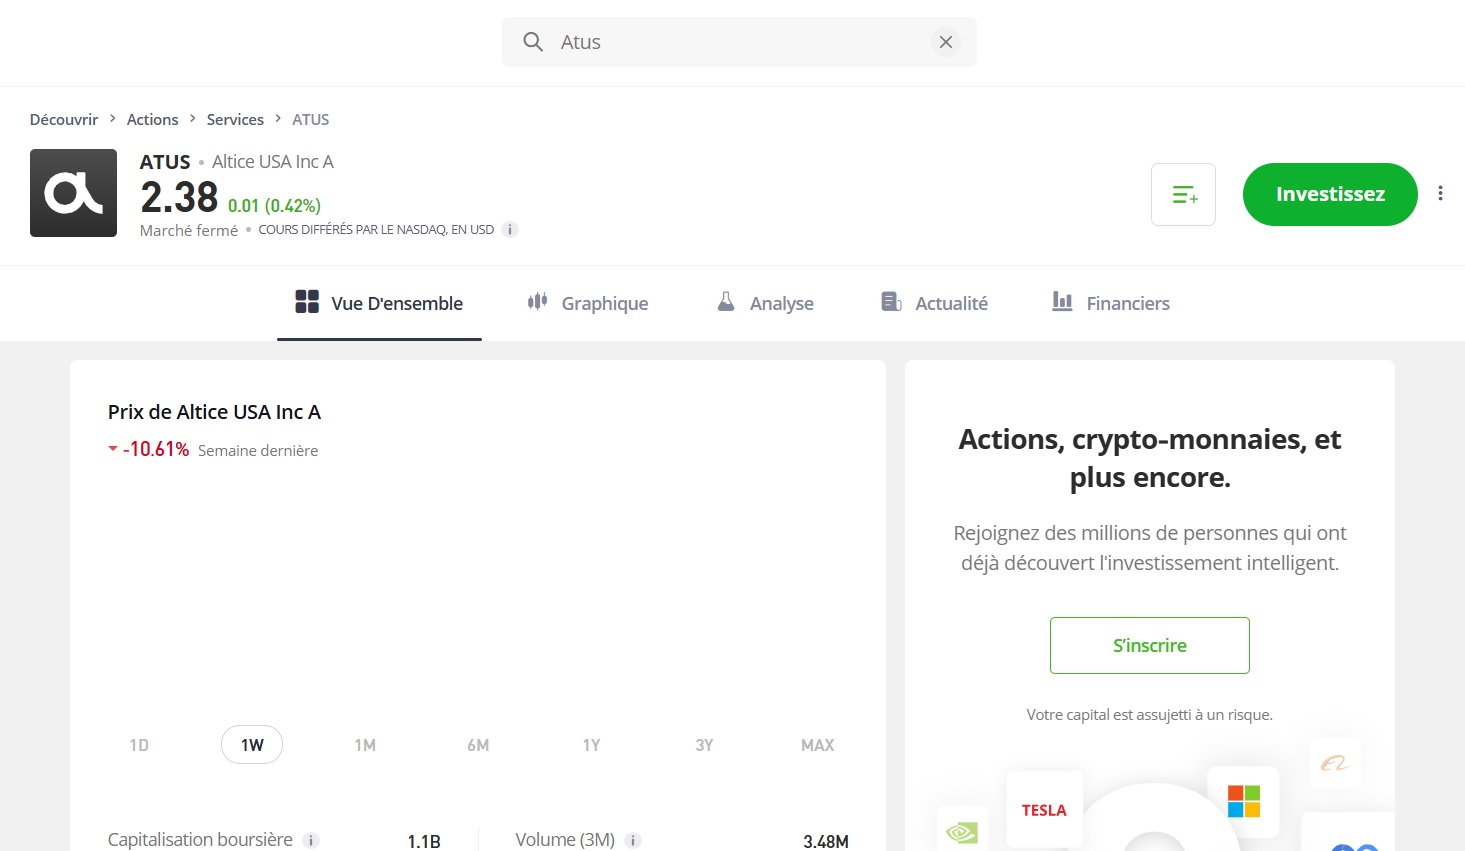Add ATUS to watchlist icon button

pos(1184,194)
